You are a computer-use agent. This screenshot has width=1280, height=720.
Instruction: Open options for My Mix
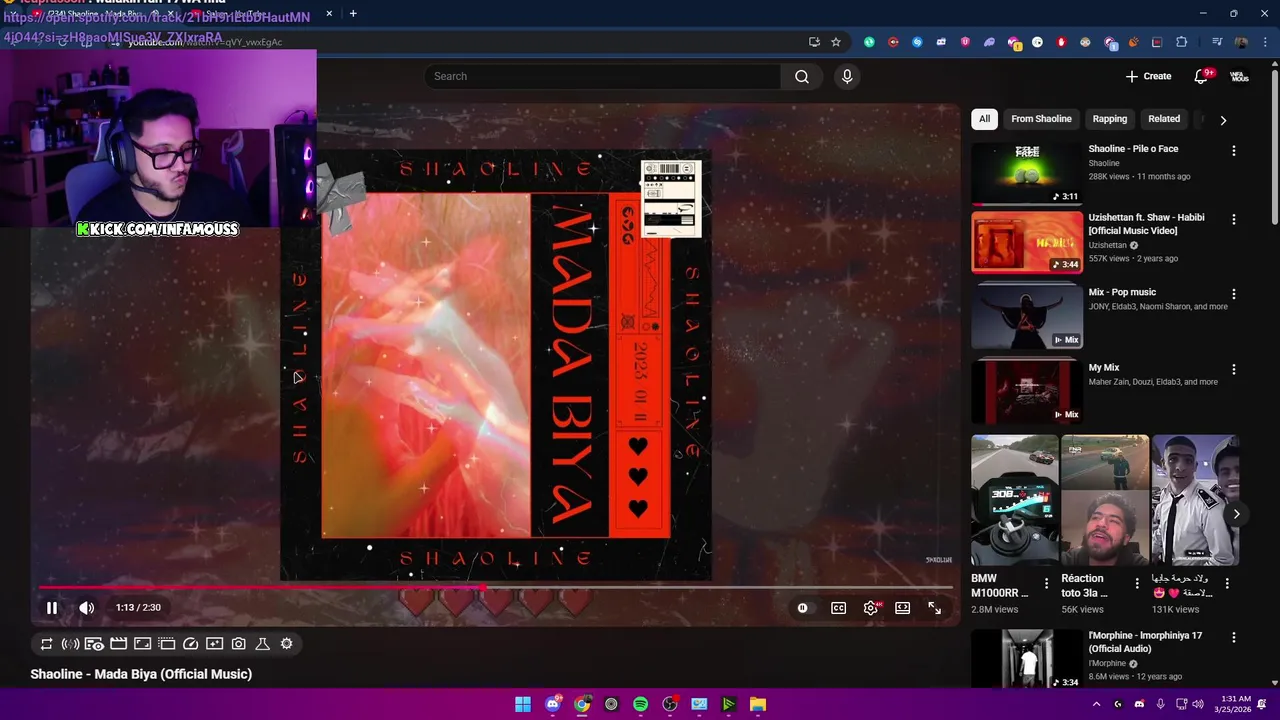click(x=1233, y=369)
